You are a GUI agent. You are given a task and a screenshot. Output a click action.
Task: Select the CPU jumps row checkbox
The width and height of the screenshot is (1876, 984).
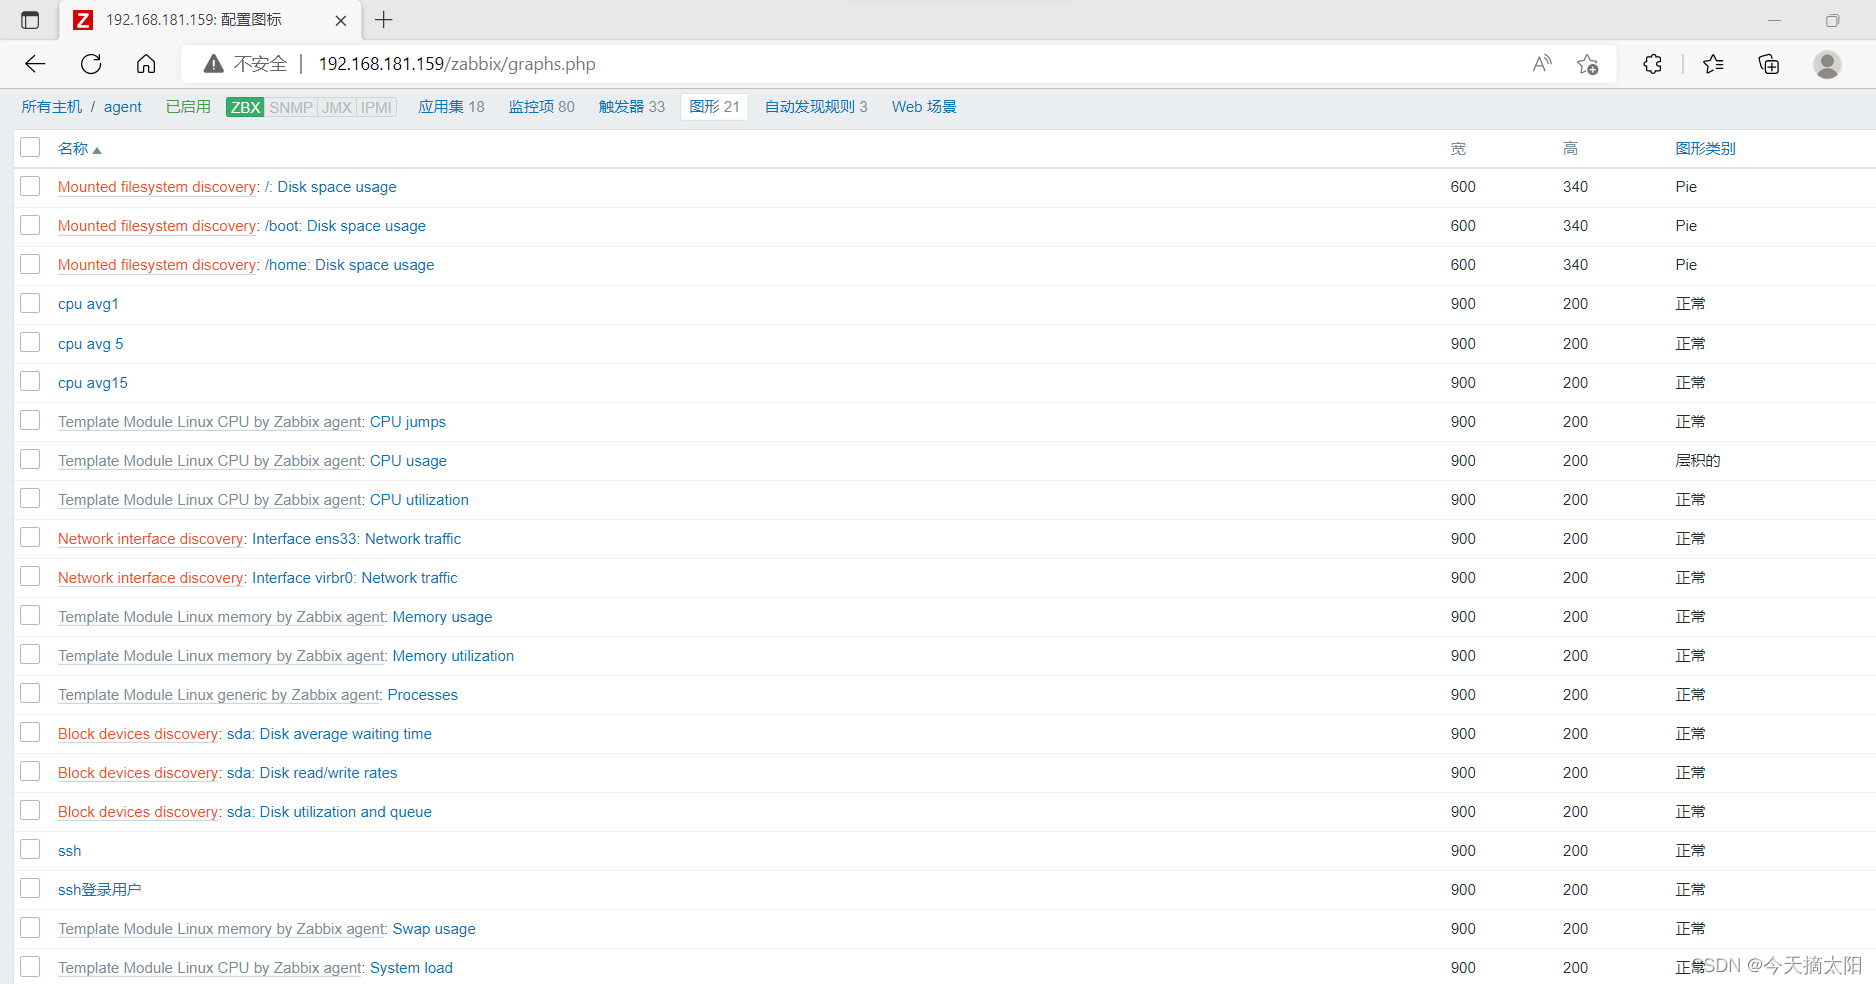pyautogui.click(x=30, y=420)
